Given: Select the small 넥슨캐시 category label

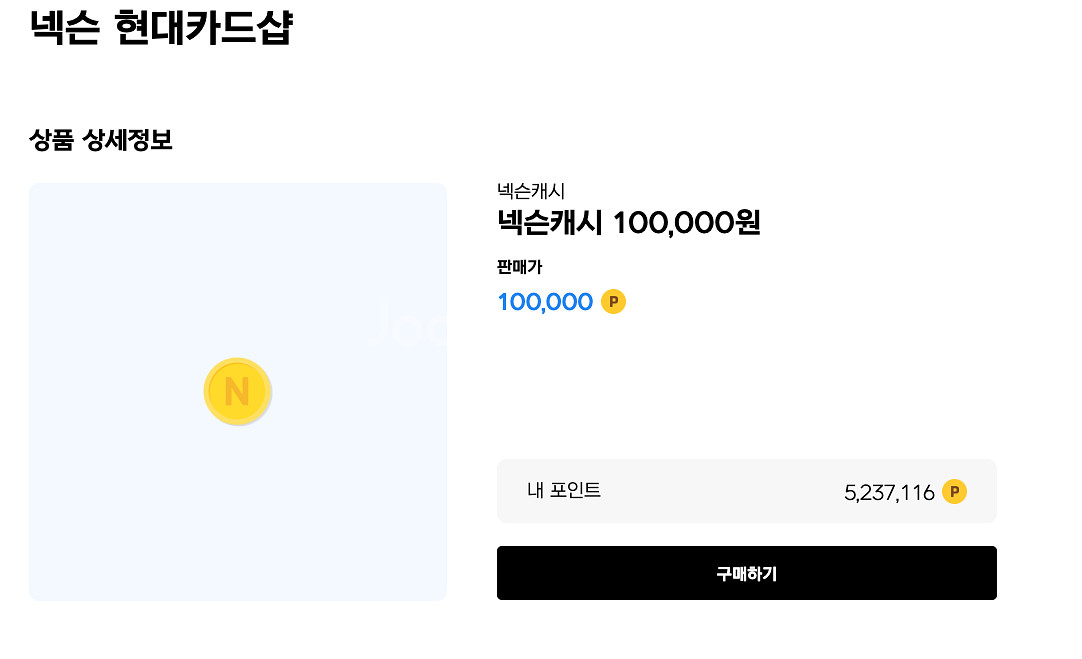Looking at the screenshot, I should pos(531,191).
